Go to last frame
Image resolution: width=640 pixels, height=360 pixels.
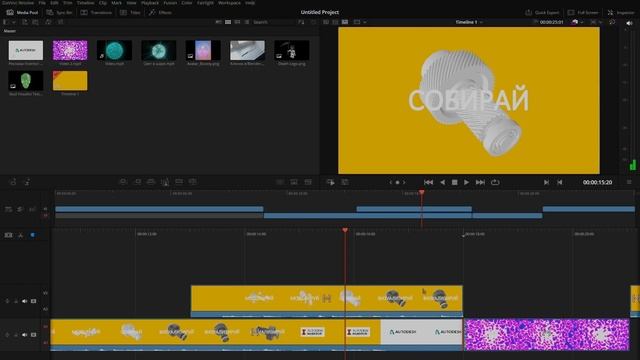click(480, 182)
